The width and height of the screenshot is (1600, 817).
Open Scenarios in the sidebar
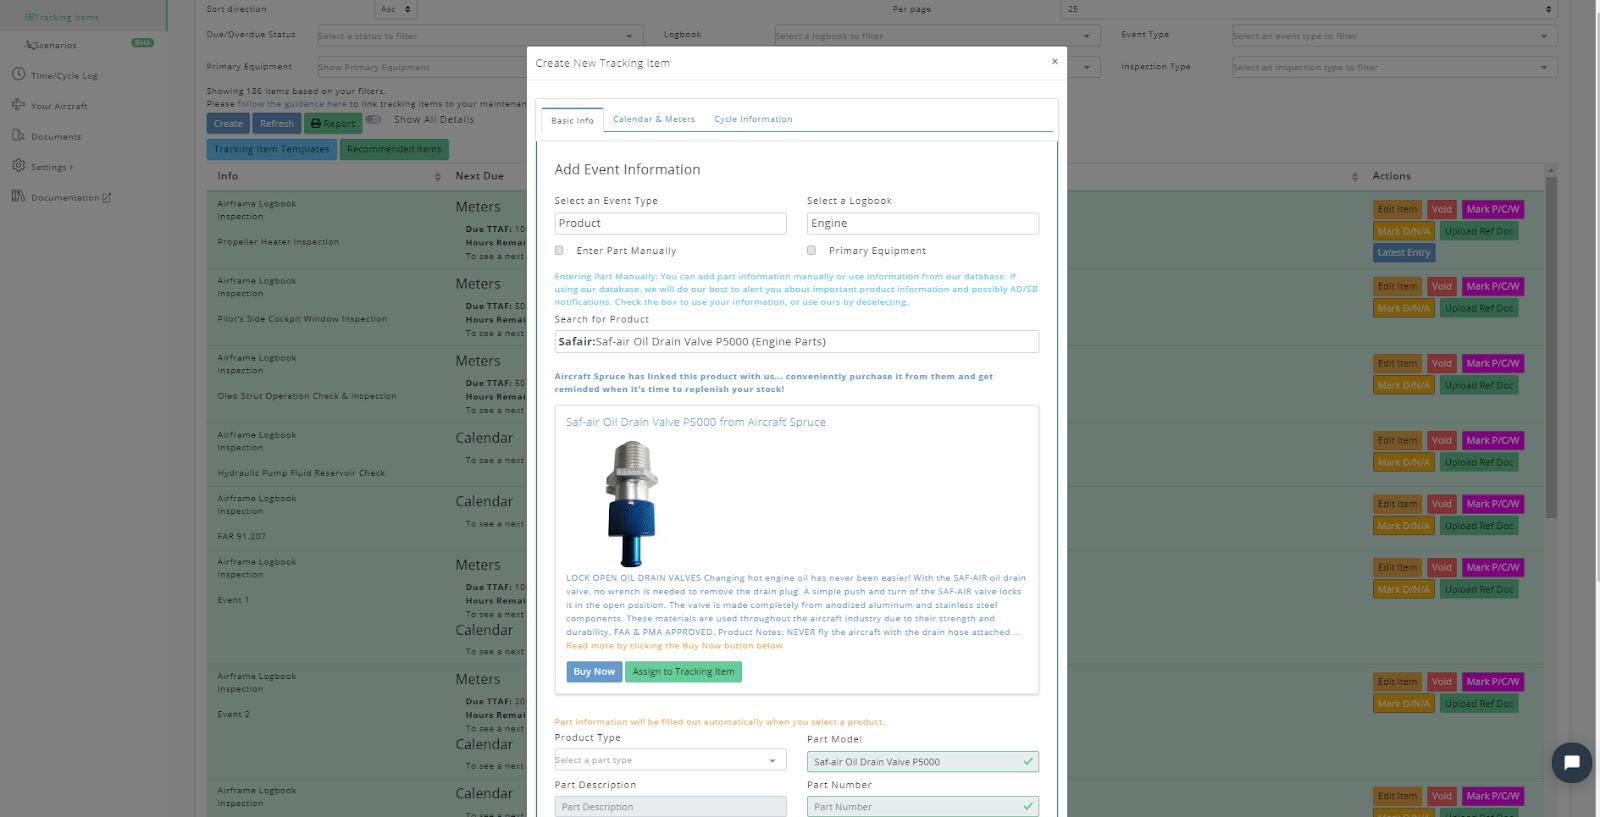coord(51,45)
